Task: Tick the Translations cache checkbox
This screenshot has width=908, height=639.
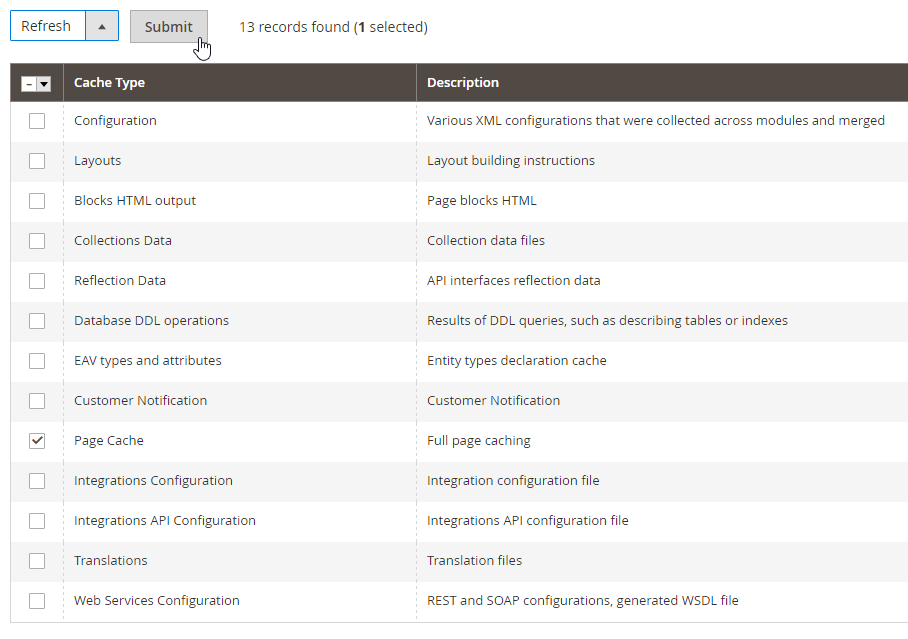Action: pyautogui.click(x=37, y=560)
